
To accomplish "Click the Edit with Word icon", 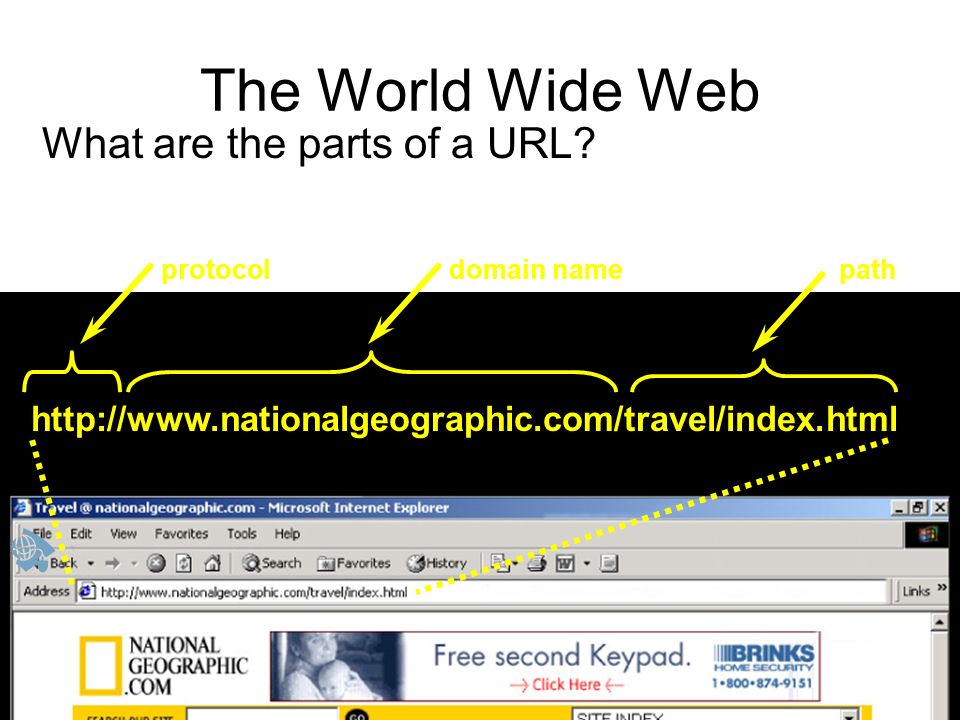I will pos(564,563).
